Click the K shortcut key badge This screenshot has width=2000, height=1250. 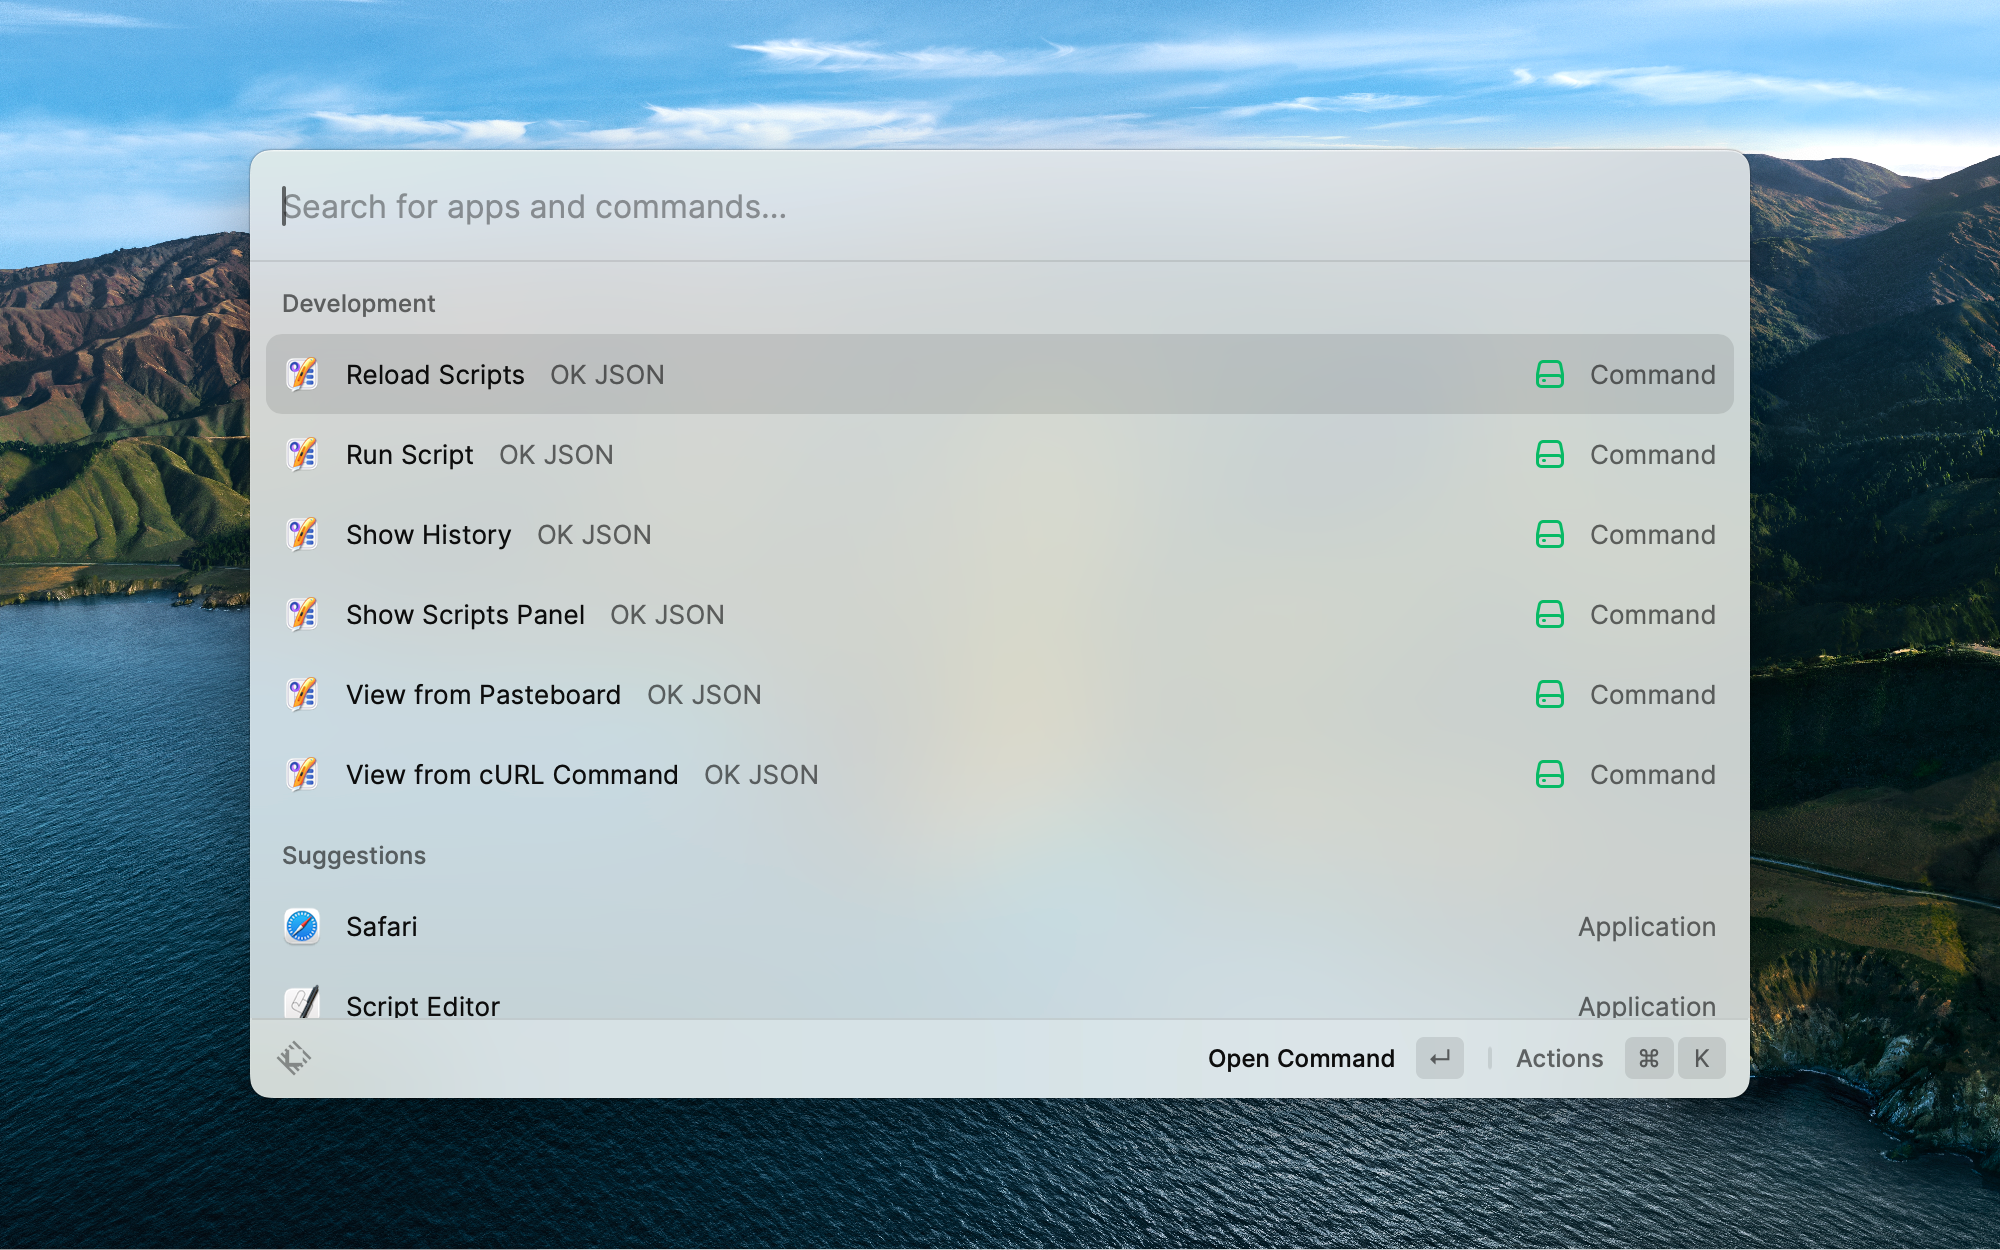tap(1701, 1058)
